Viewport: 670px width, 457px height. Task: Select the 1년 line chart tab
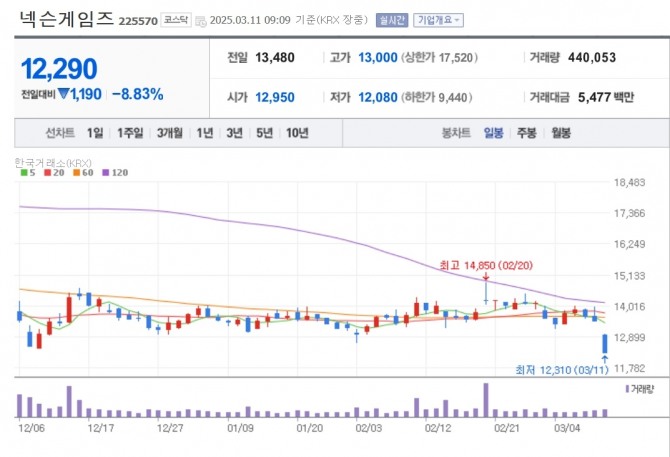(x=205, y=133)
